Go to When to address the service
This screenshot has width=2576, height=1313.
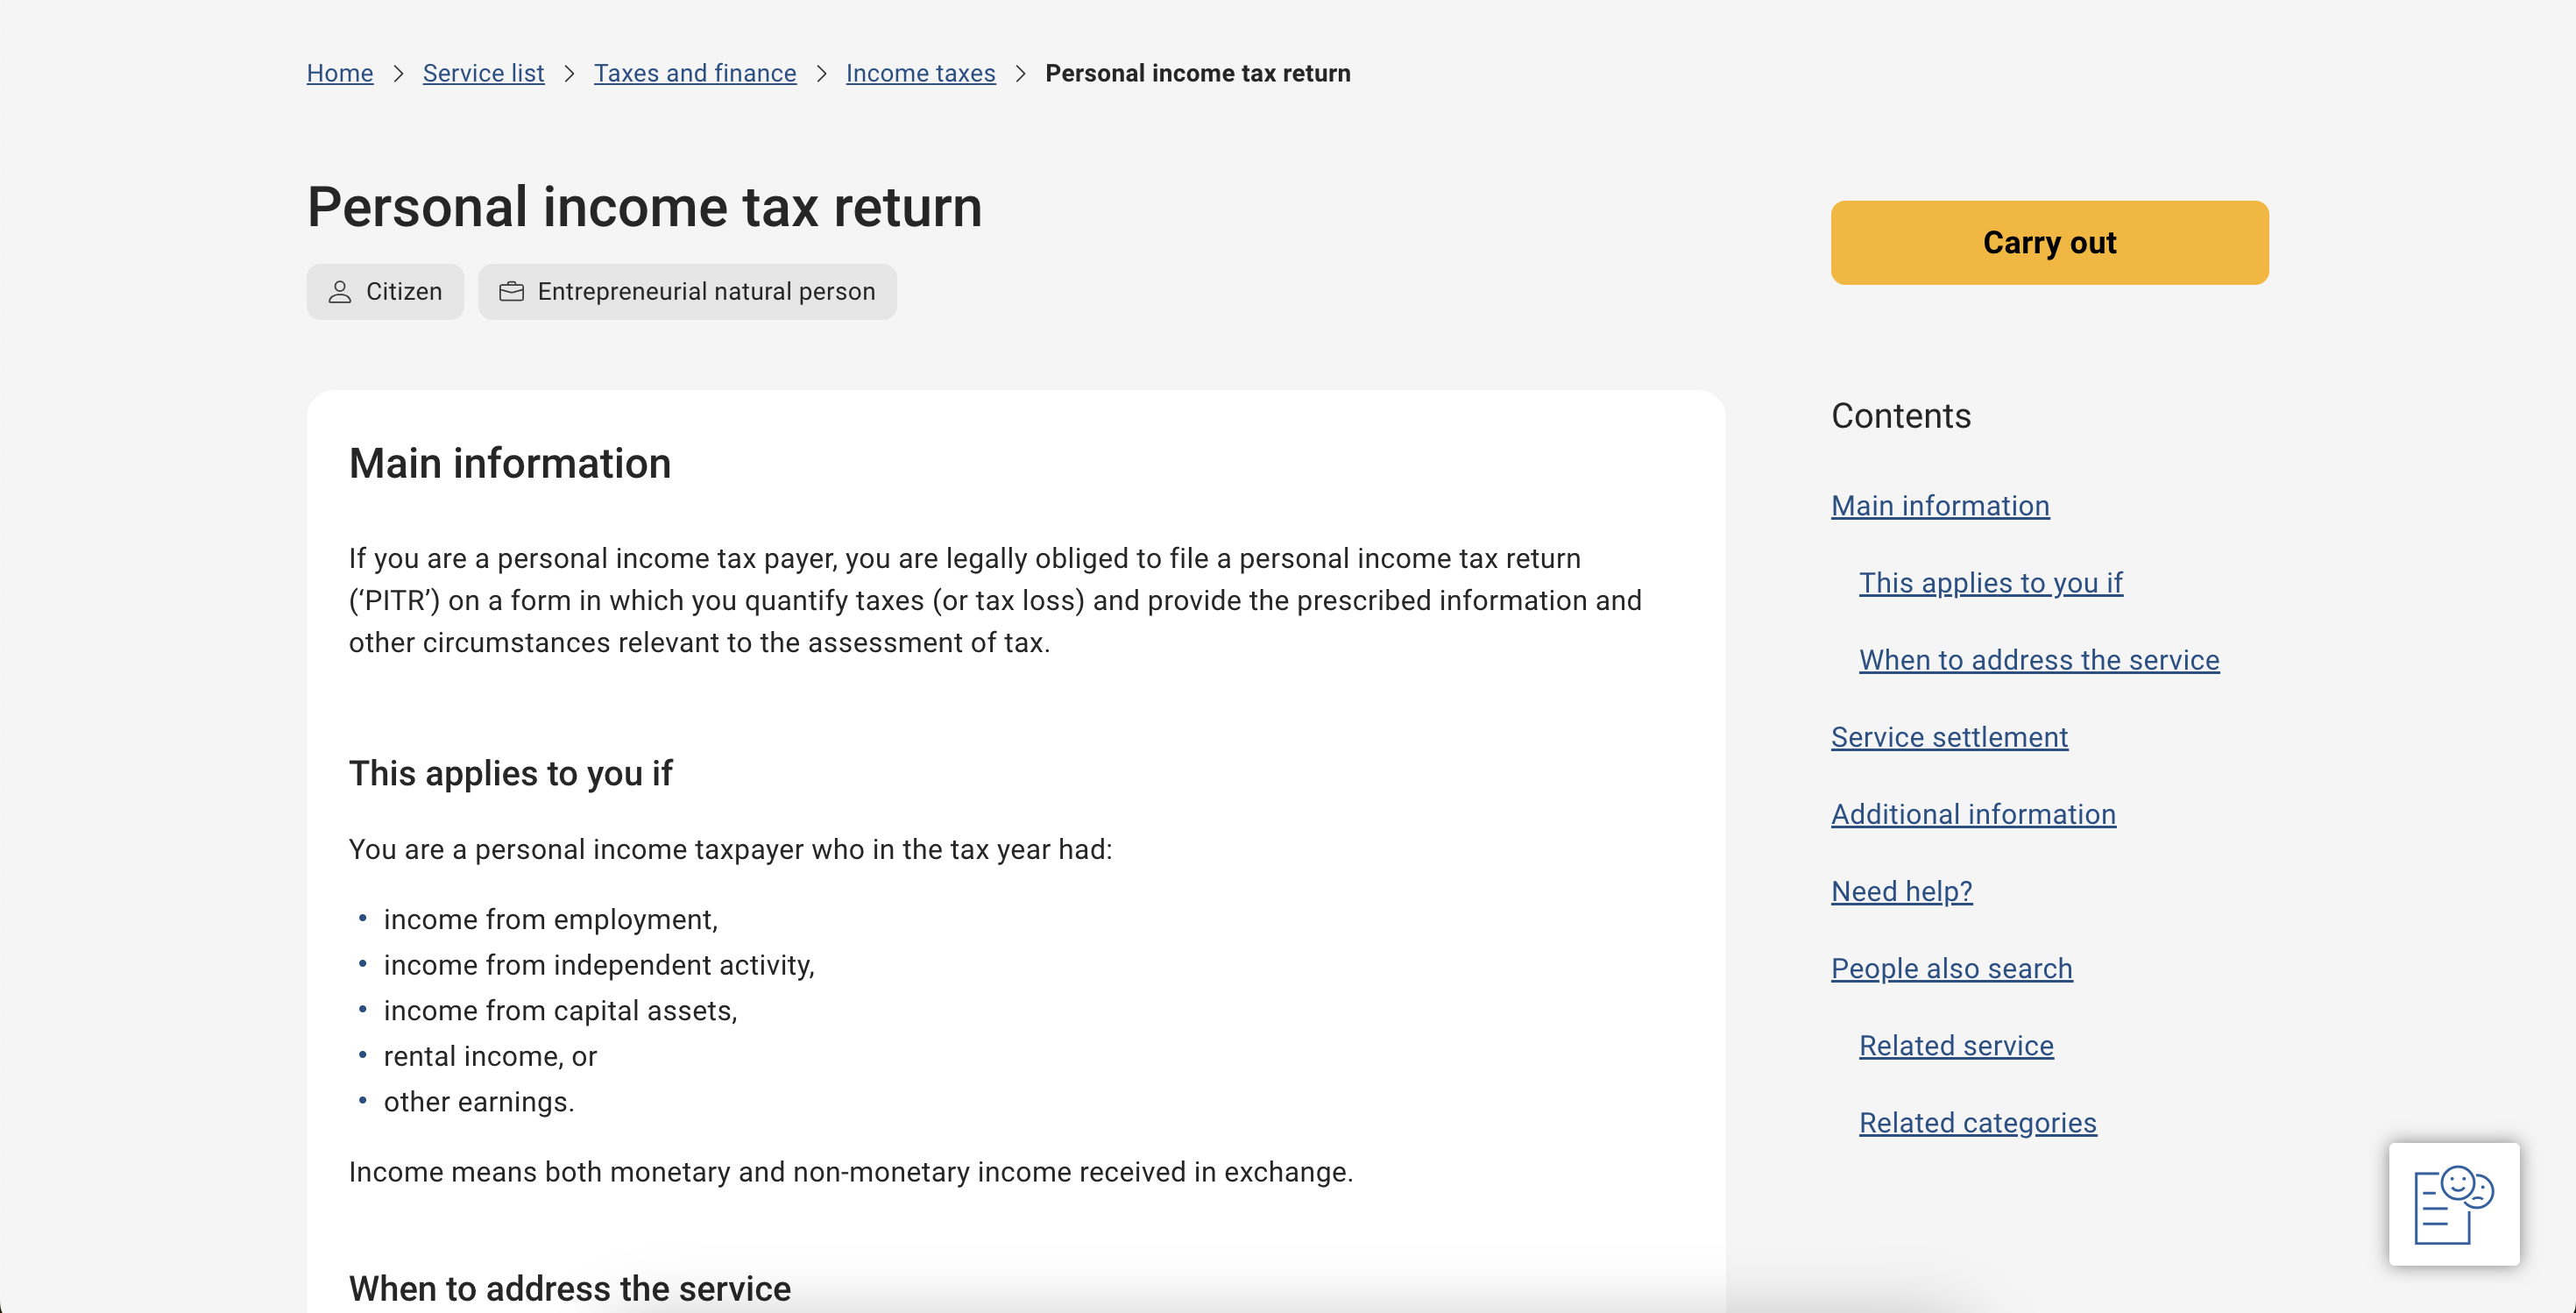tap(2038, 660)
